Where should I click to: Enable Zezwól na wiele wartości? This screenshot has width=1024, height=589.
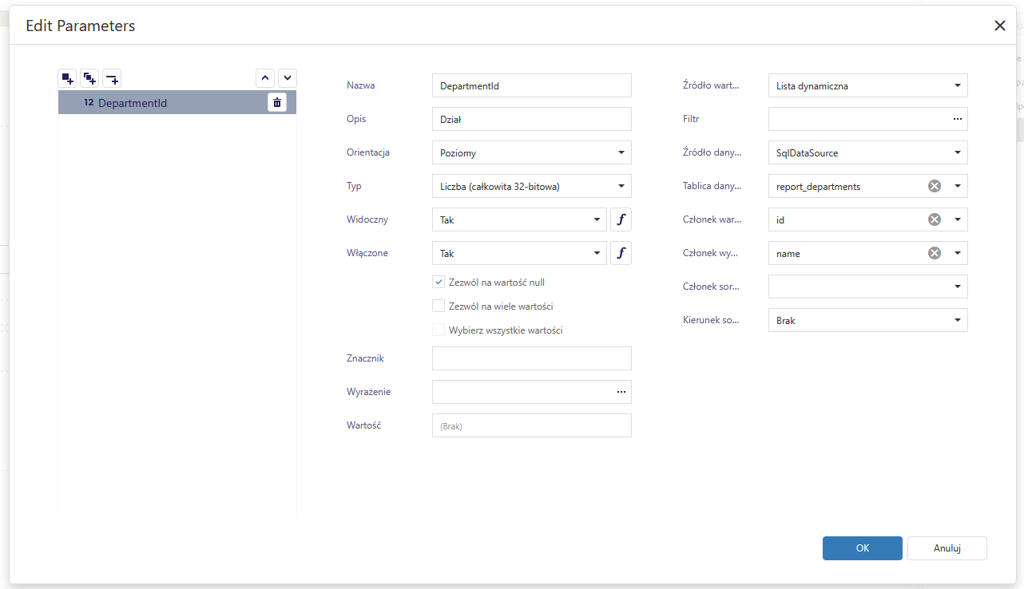pos(438,306)
